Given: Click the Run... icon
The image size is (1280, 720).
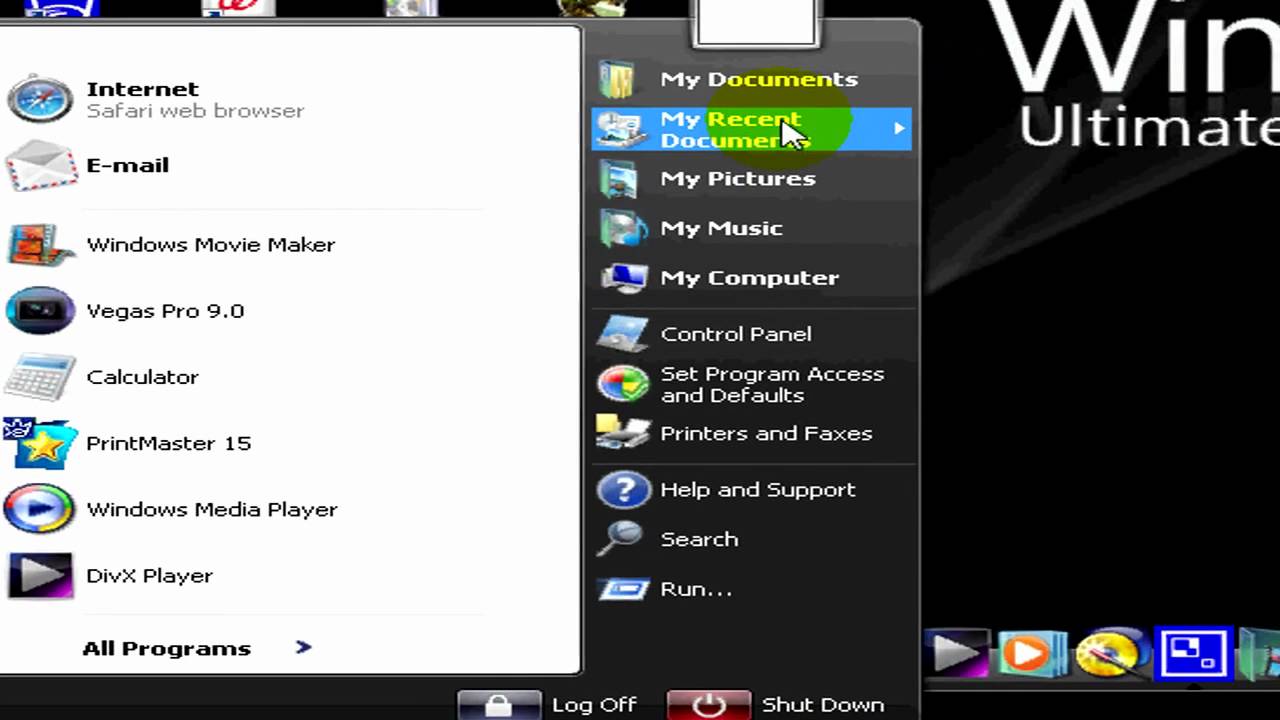Looking at the screenshot, I should pyautogui.click(x=624, y=589).
